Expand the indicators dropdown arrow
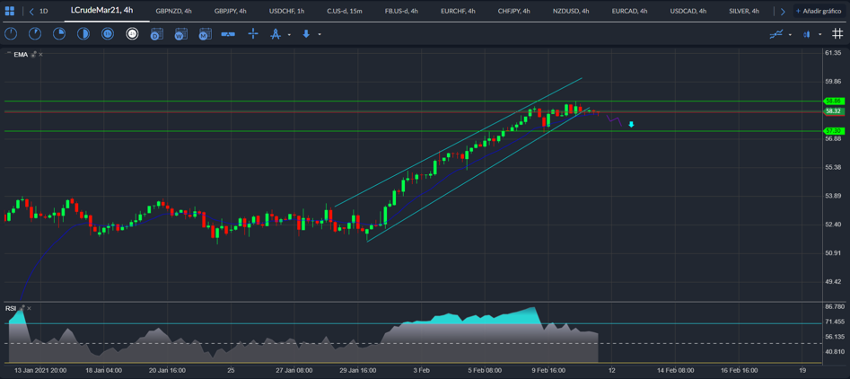The image size is (850, 380). point(790,35)
